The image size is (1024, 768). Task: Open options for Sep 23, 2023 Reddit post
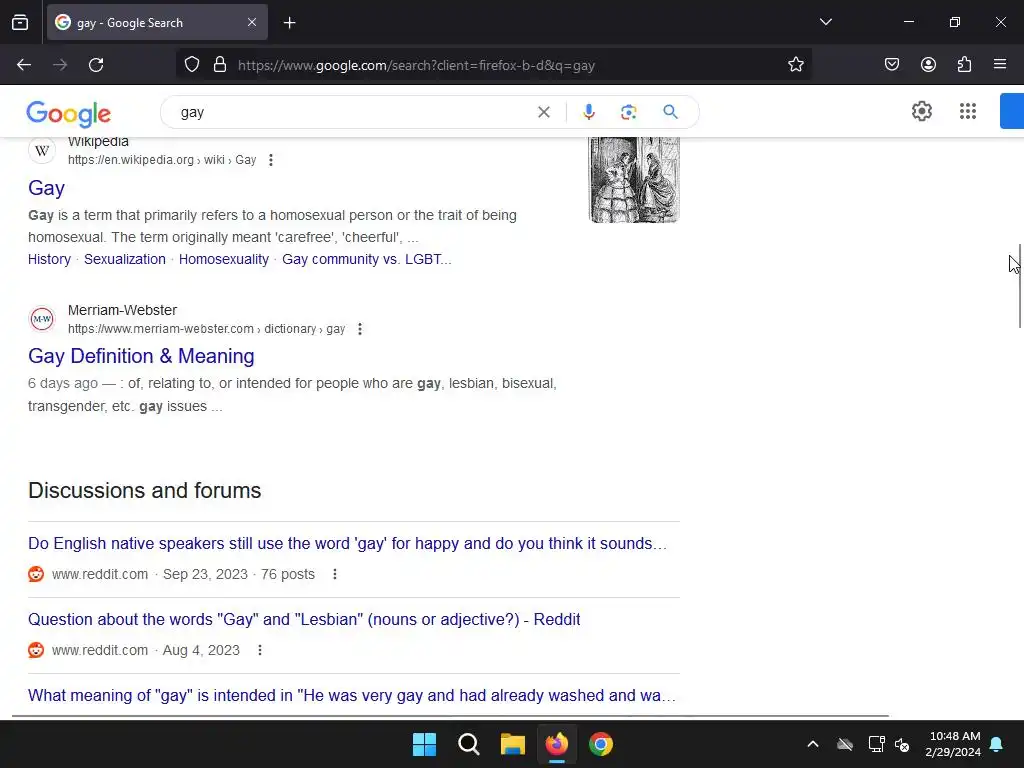click(335, 574)
